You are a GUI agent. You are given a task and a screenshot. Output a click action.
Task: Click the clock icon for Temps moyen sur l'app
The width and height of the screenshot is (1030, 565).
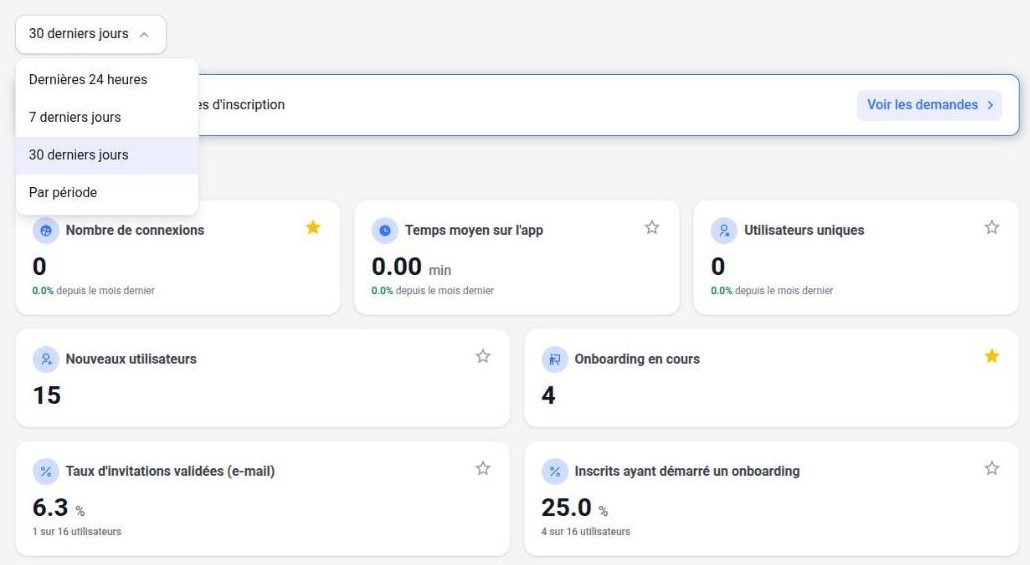point(384,231)
